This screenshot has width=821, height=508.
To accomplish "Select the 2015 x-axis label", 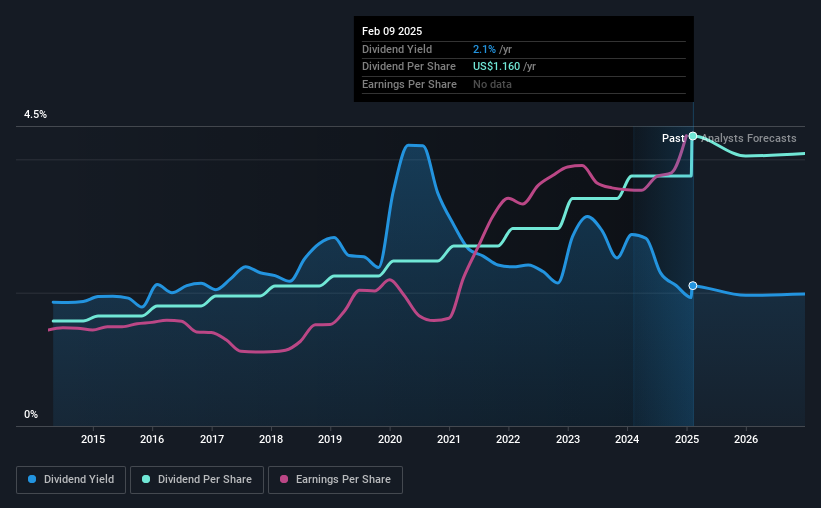I will pos(93,439).
